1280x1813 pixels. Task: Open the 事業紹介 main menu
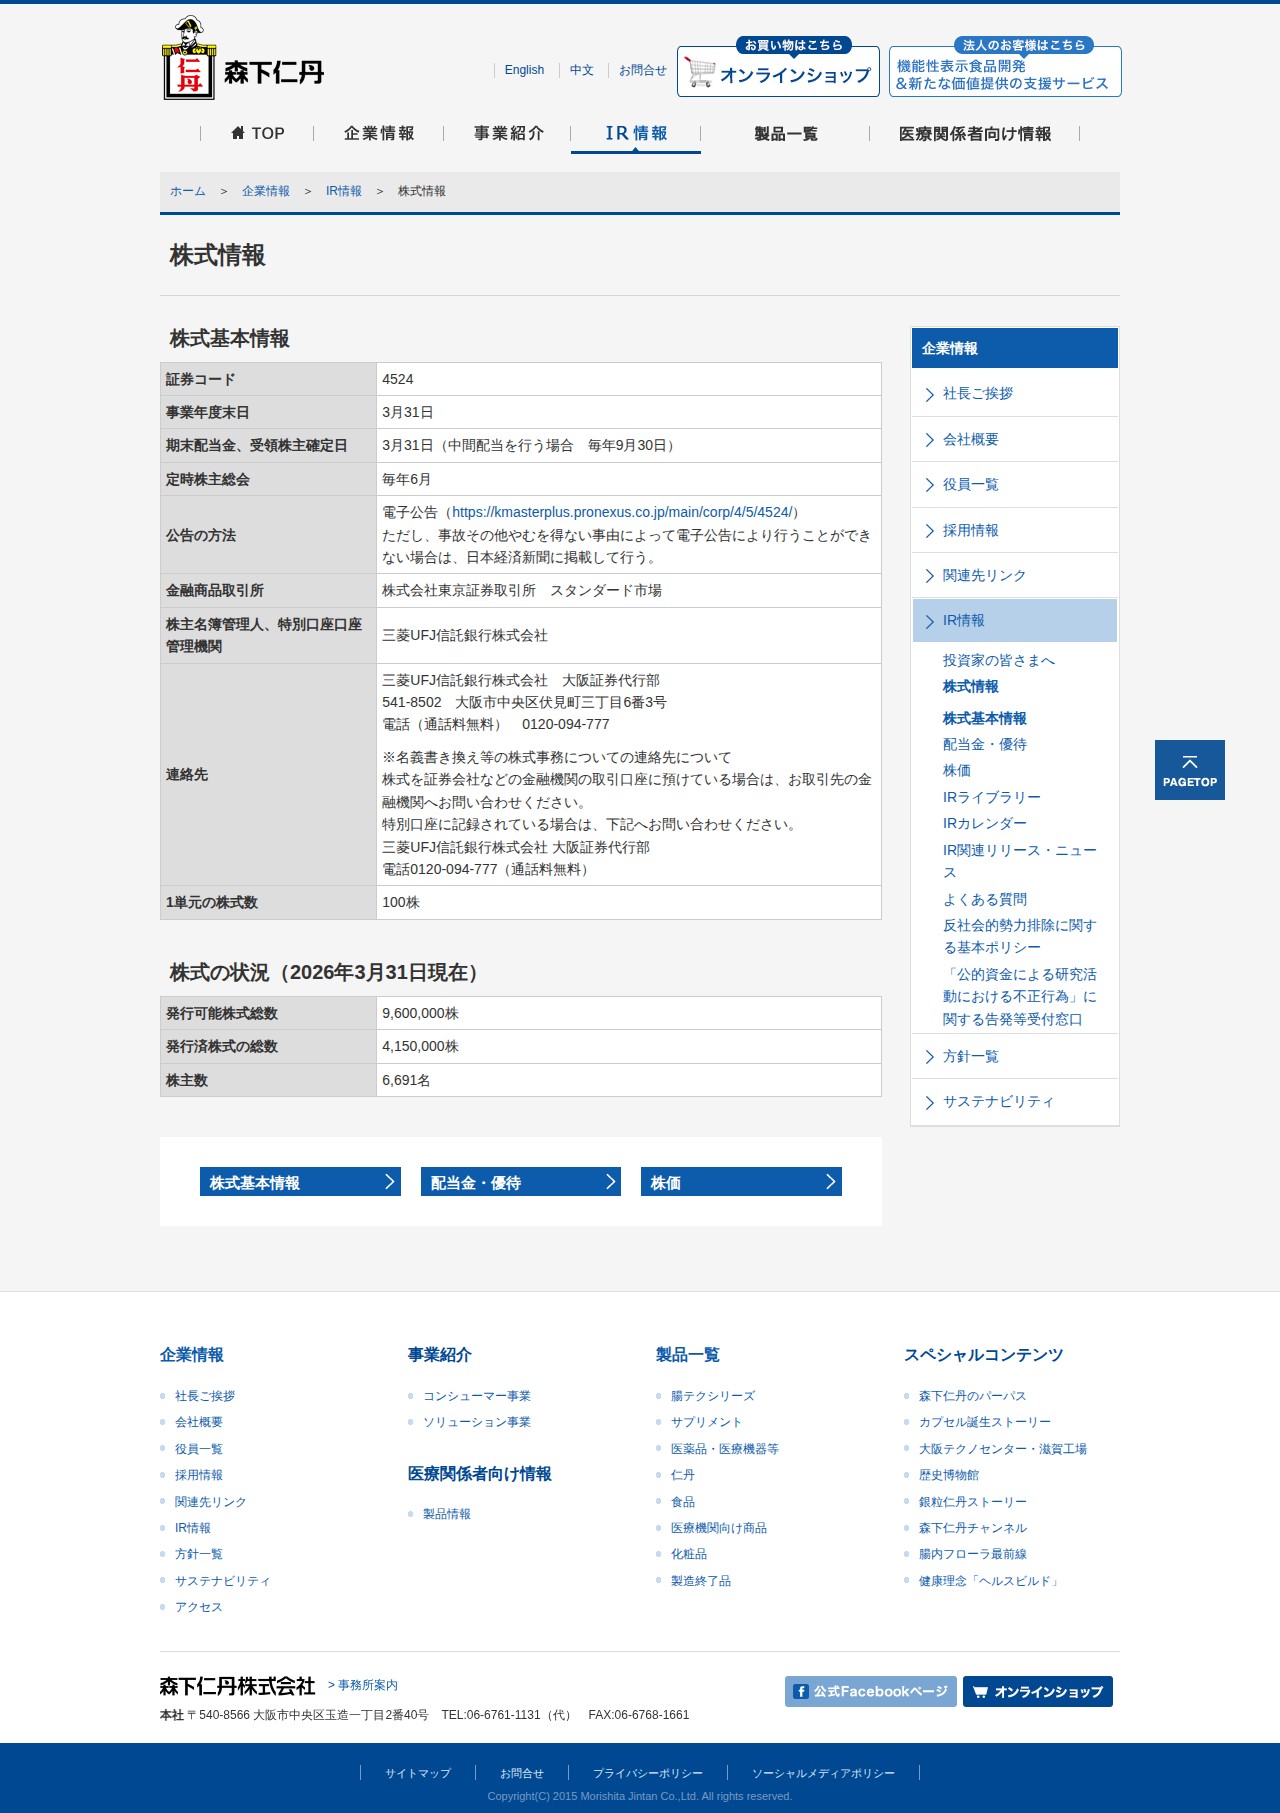[x=509, y=133]
